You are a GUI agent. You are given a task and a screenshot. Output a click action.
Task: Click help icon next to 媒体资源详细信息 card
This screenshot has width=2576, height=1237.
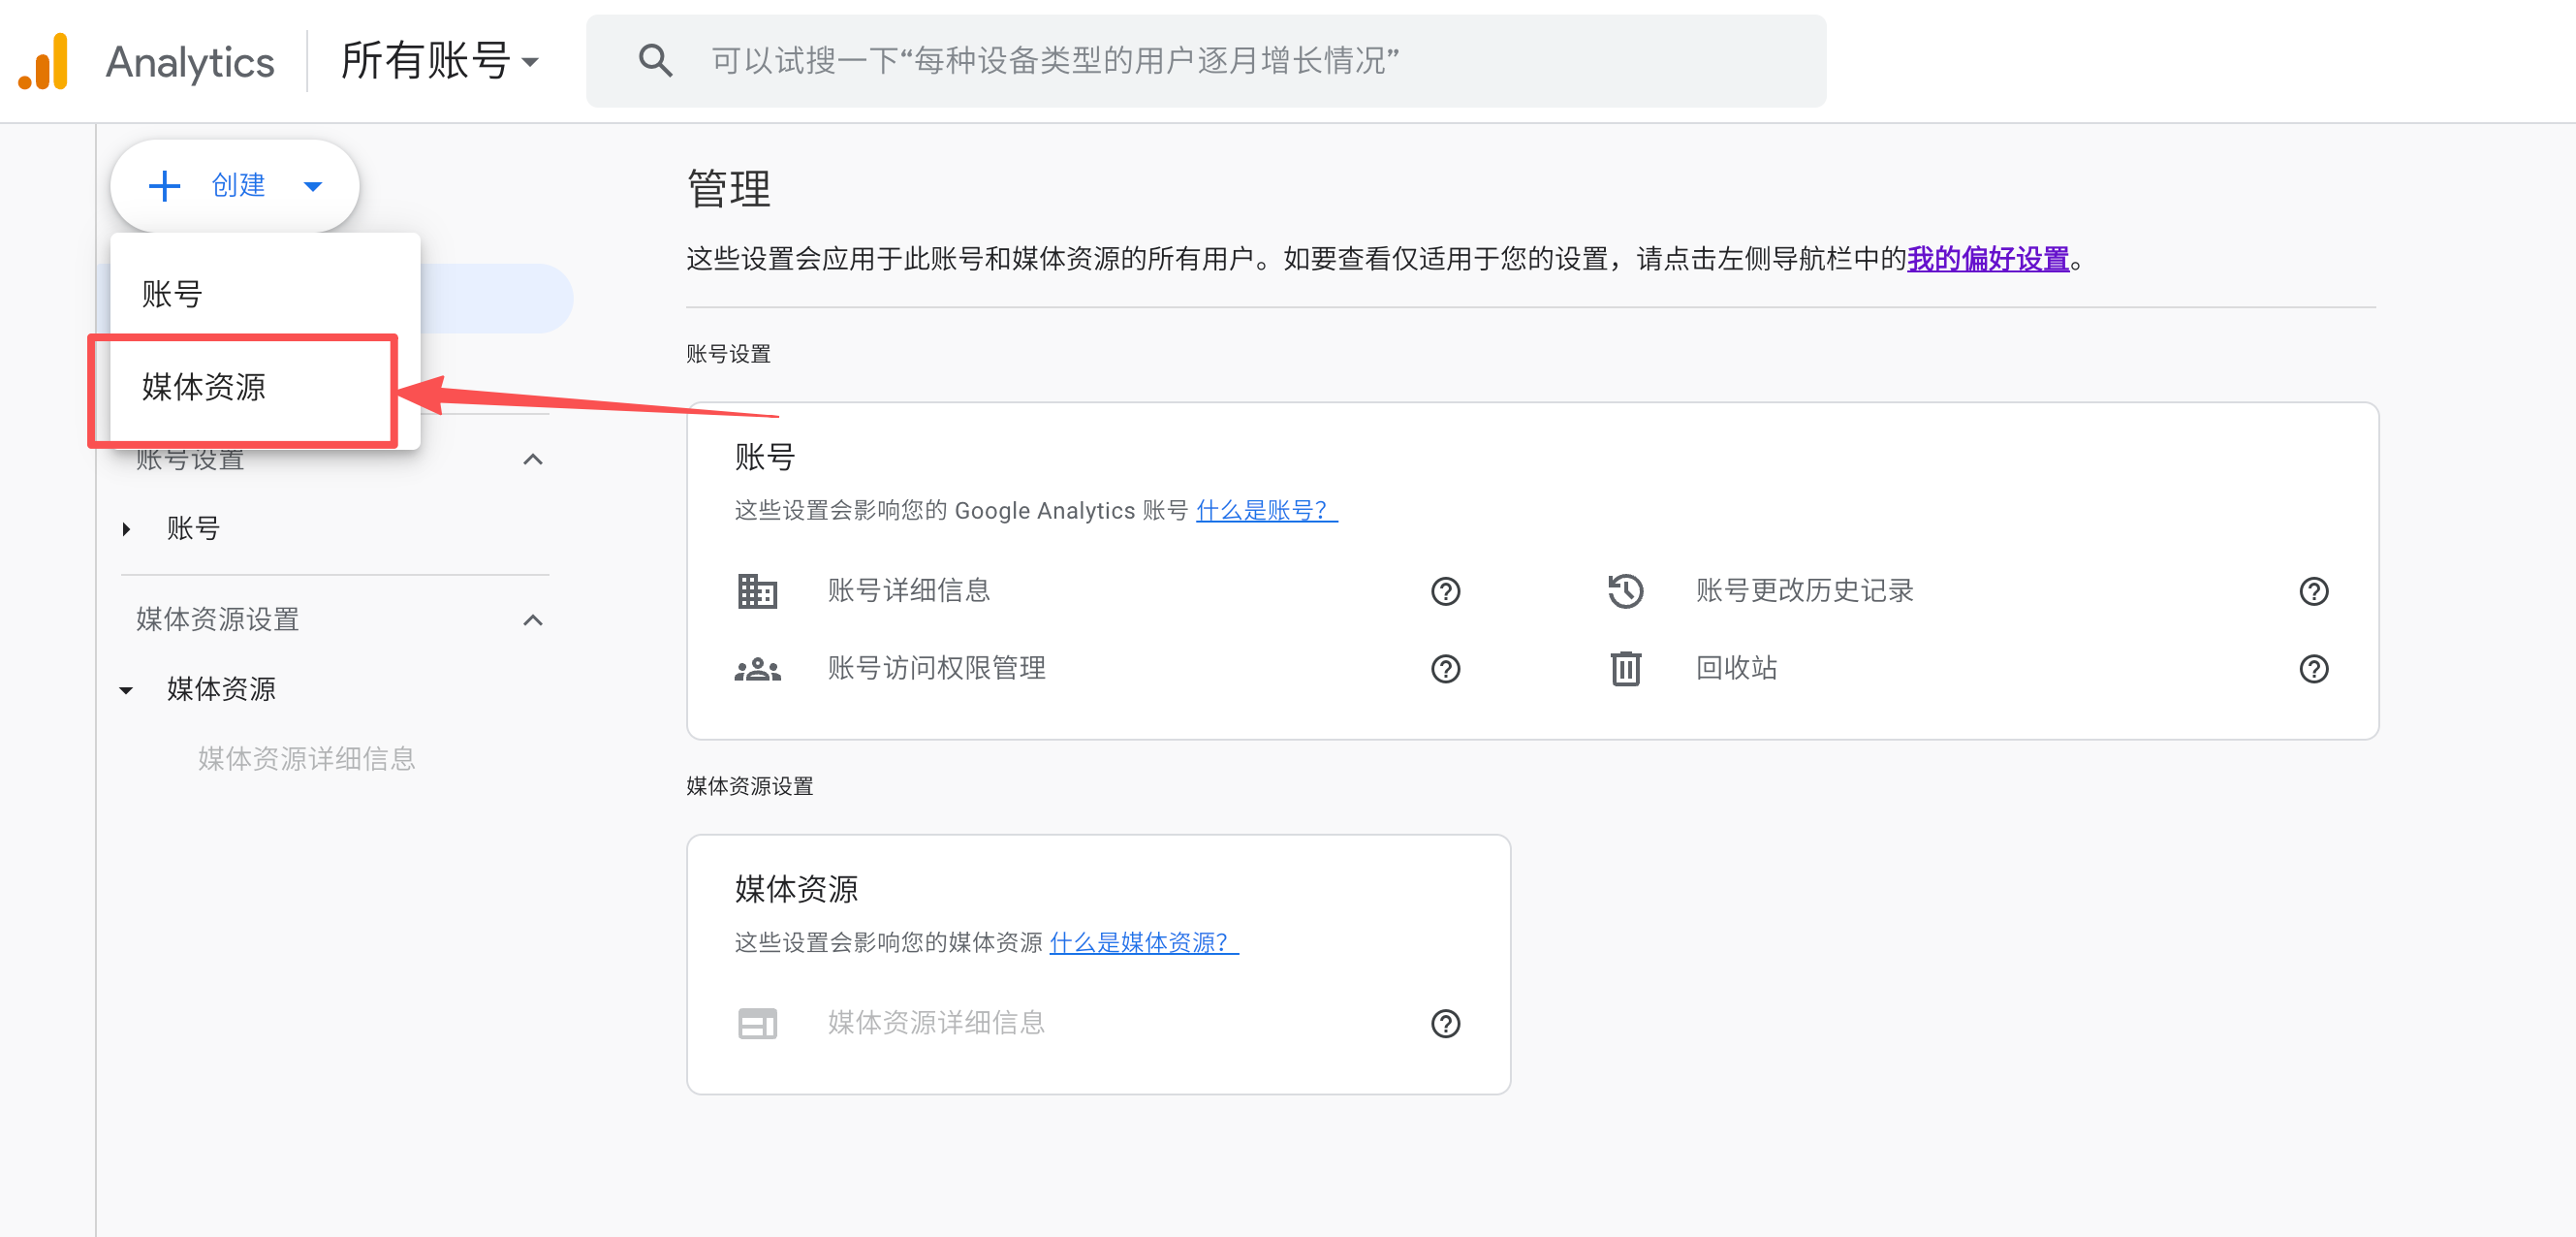click(1444, 1023)
